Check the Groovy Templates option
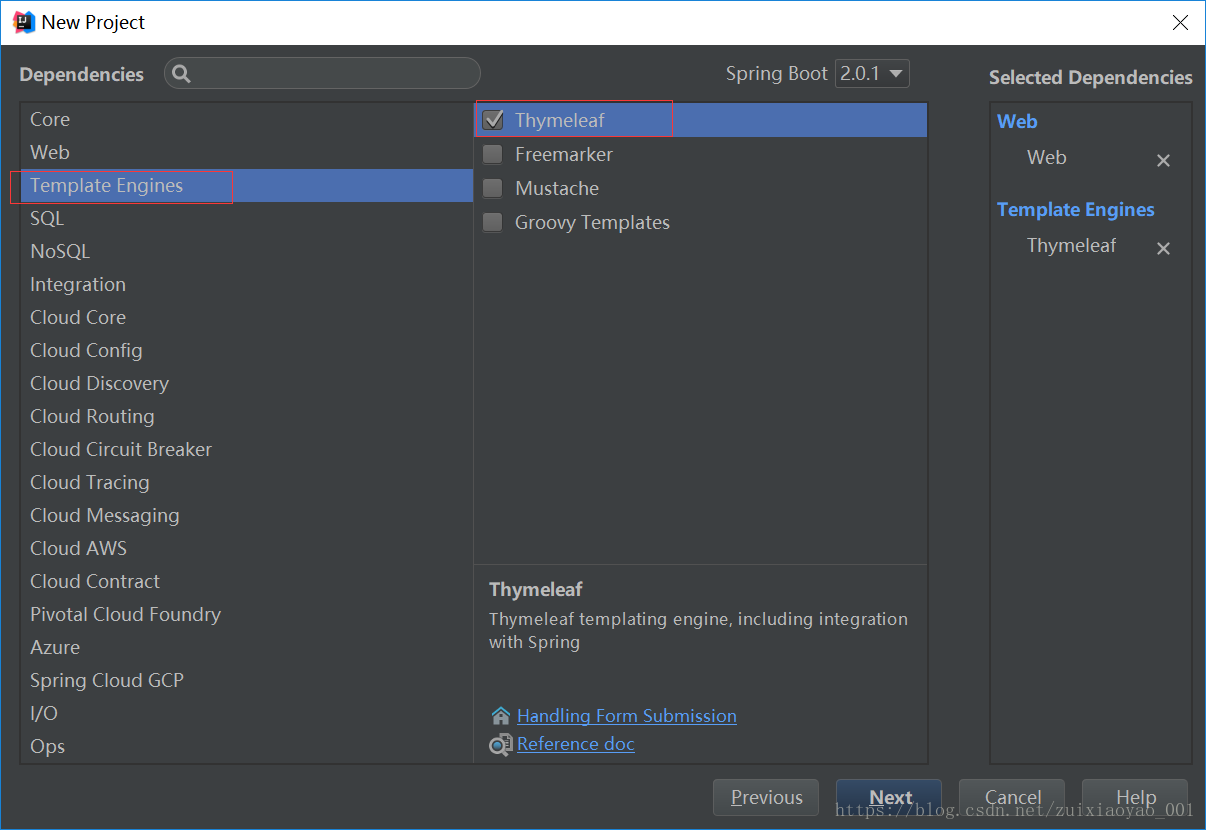Image resolution: width=1206 pixels, height=830 pixels. tap(493, 223)
